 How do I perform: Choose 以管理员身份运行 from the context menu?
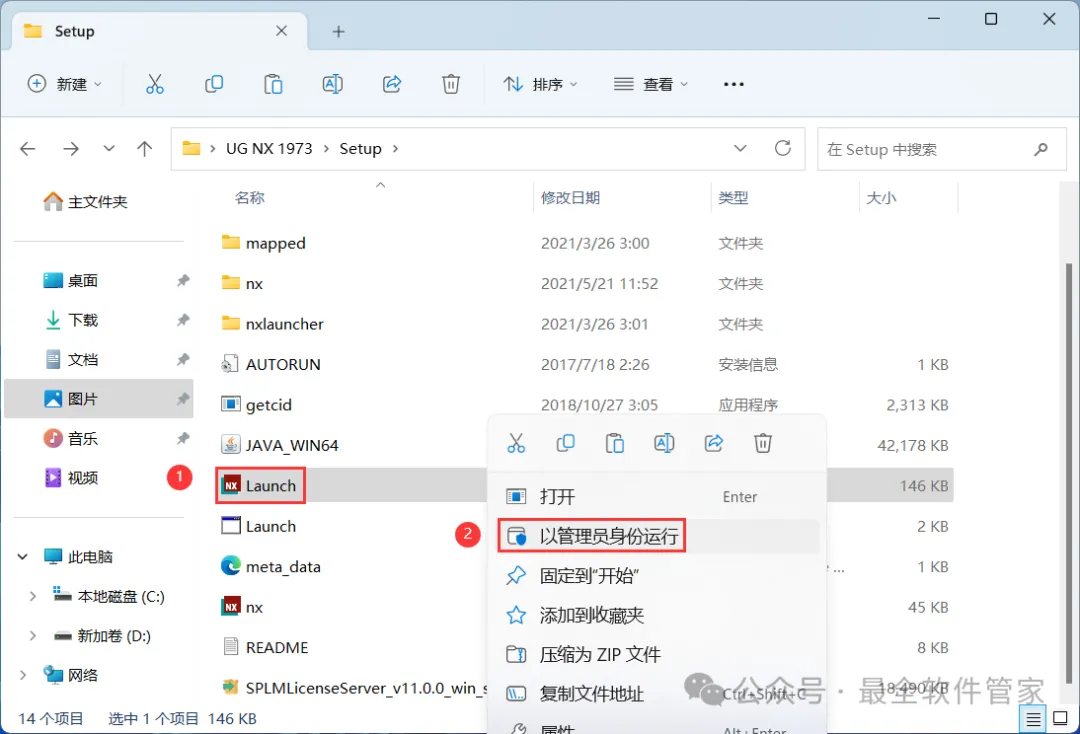click(x=656, y=536)
